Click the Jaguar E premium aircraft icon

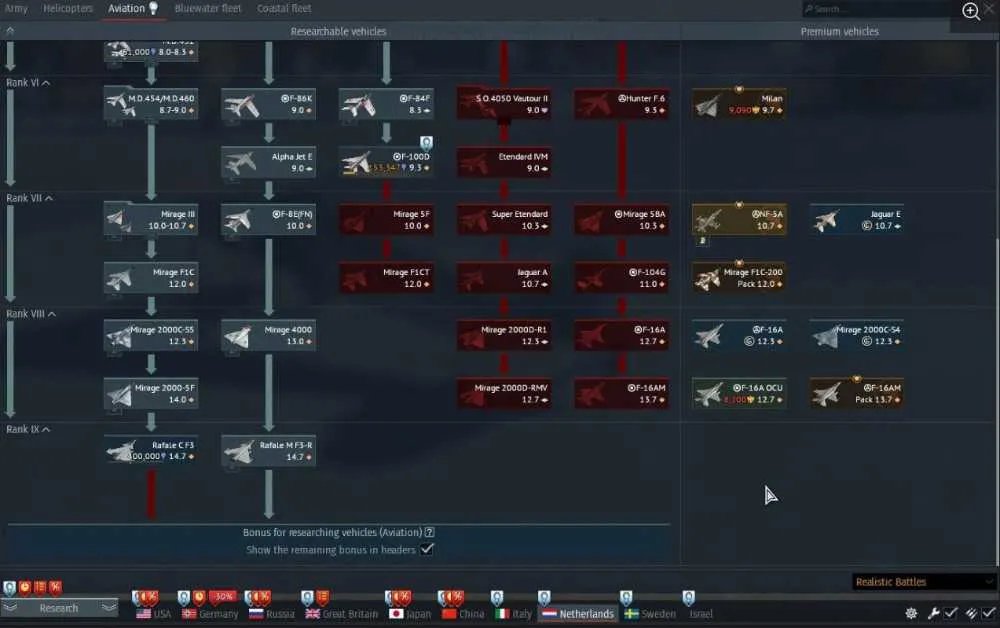[826, 221]
